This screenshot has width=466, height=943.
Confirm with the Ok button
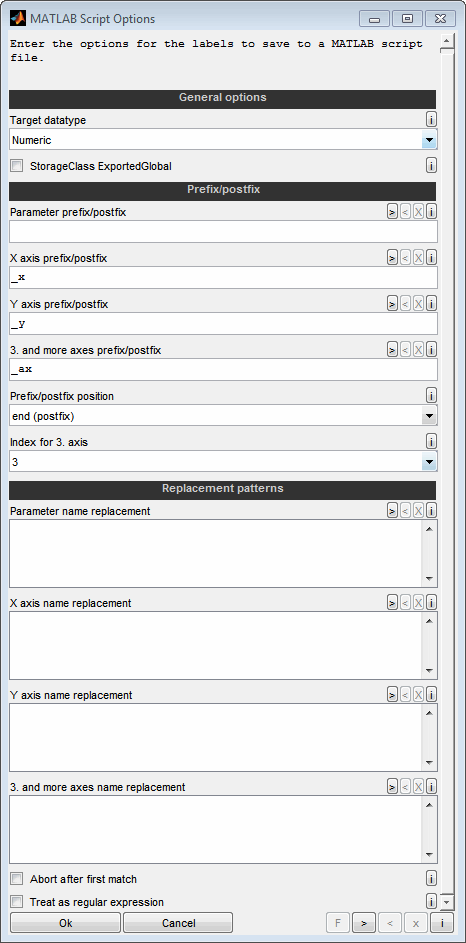pyautogui.click(x=66, y=923)
